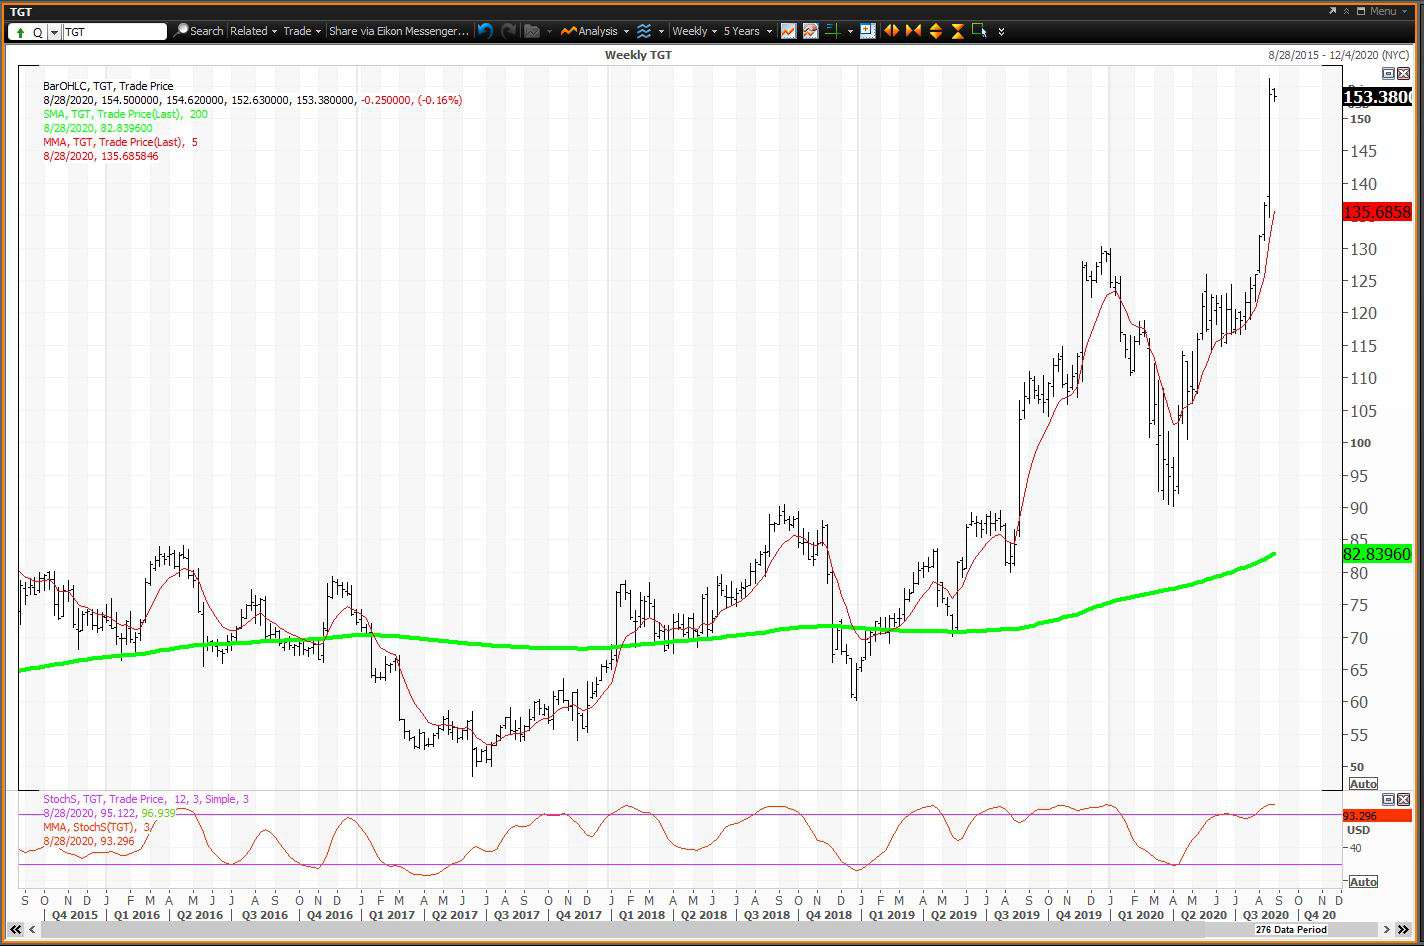Click the collapse toolbar double-chevron icon
The width and height of the screenshot is (1424, 946).
tap(1346, 11)
